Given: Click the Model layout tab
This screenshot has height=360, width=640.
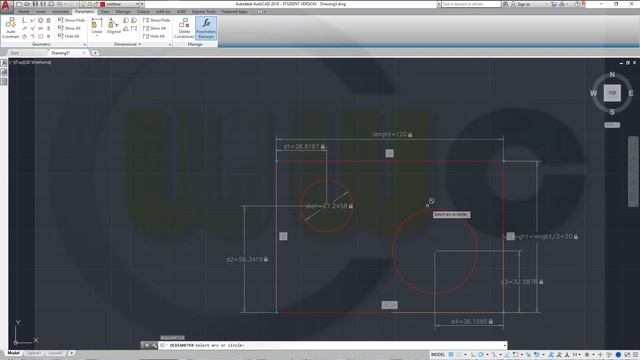Looking at the screenshot, I should point(13,353).
